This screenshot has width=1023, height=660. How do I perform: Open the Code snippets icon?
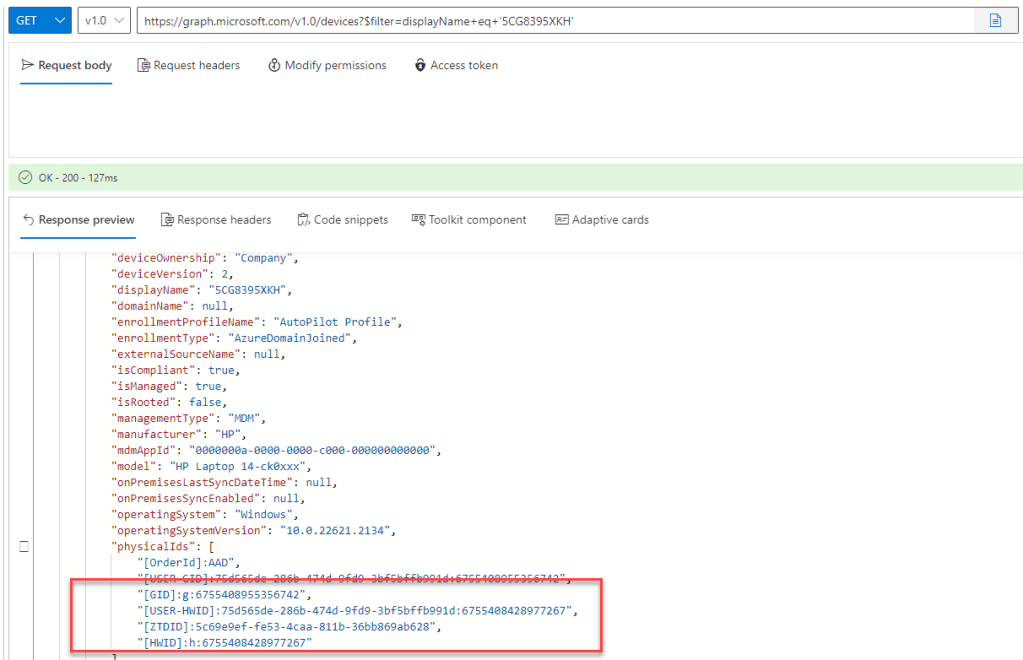[x=304, y=220]
